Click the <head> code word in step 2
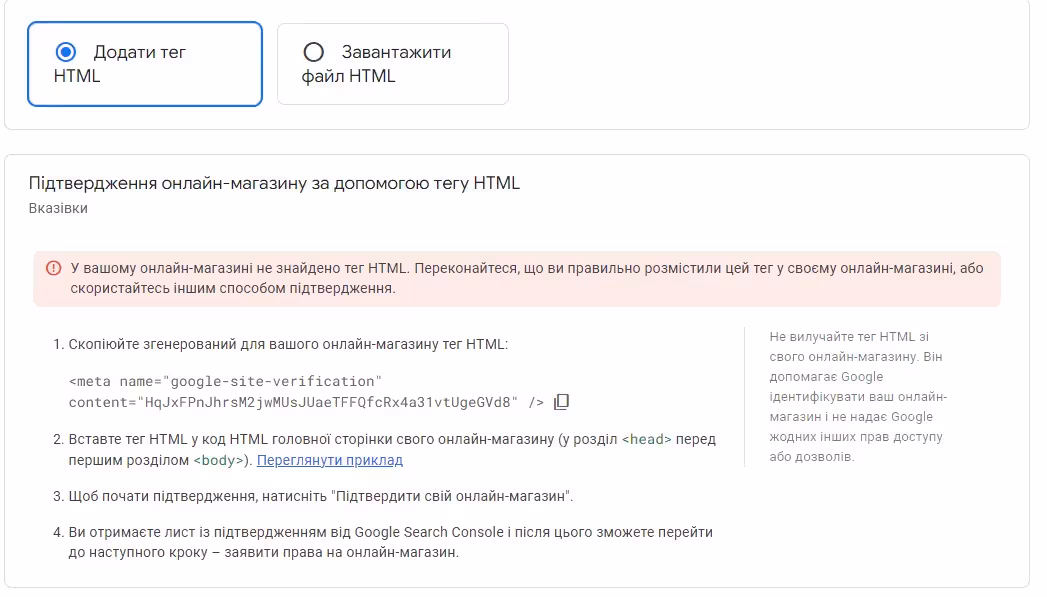 646,439
